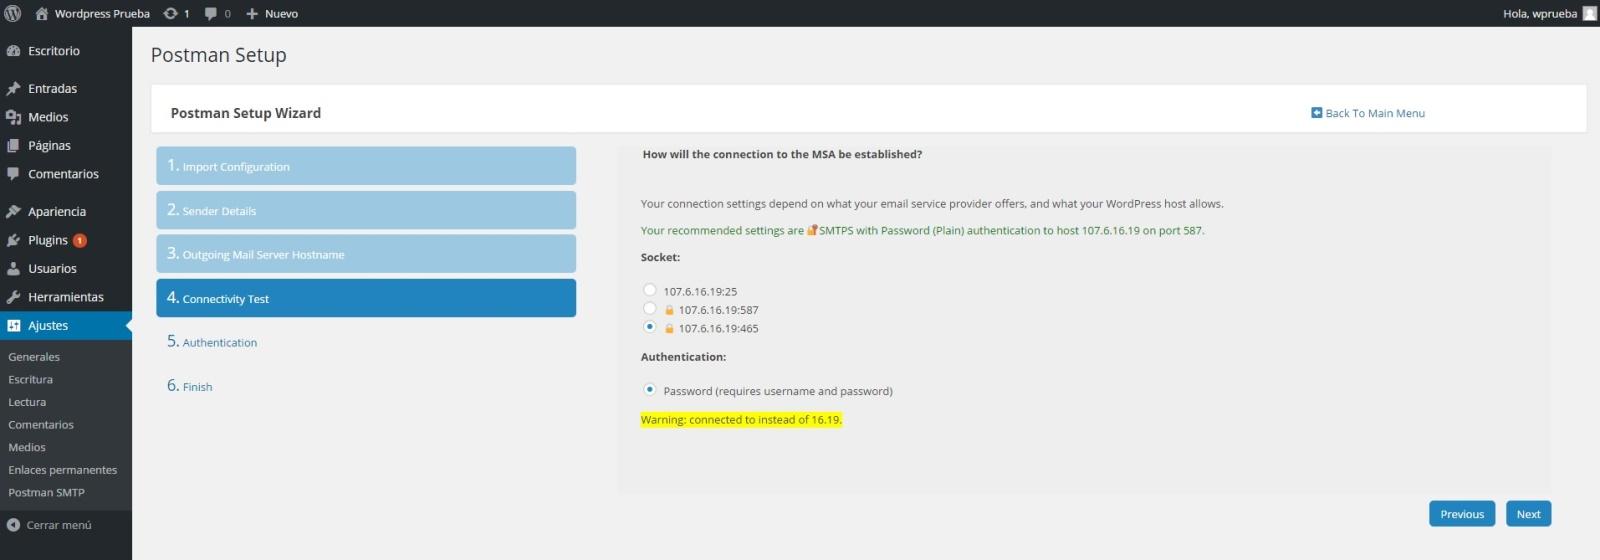Click the Back To Main Menu arrow icon

1316,113
